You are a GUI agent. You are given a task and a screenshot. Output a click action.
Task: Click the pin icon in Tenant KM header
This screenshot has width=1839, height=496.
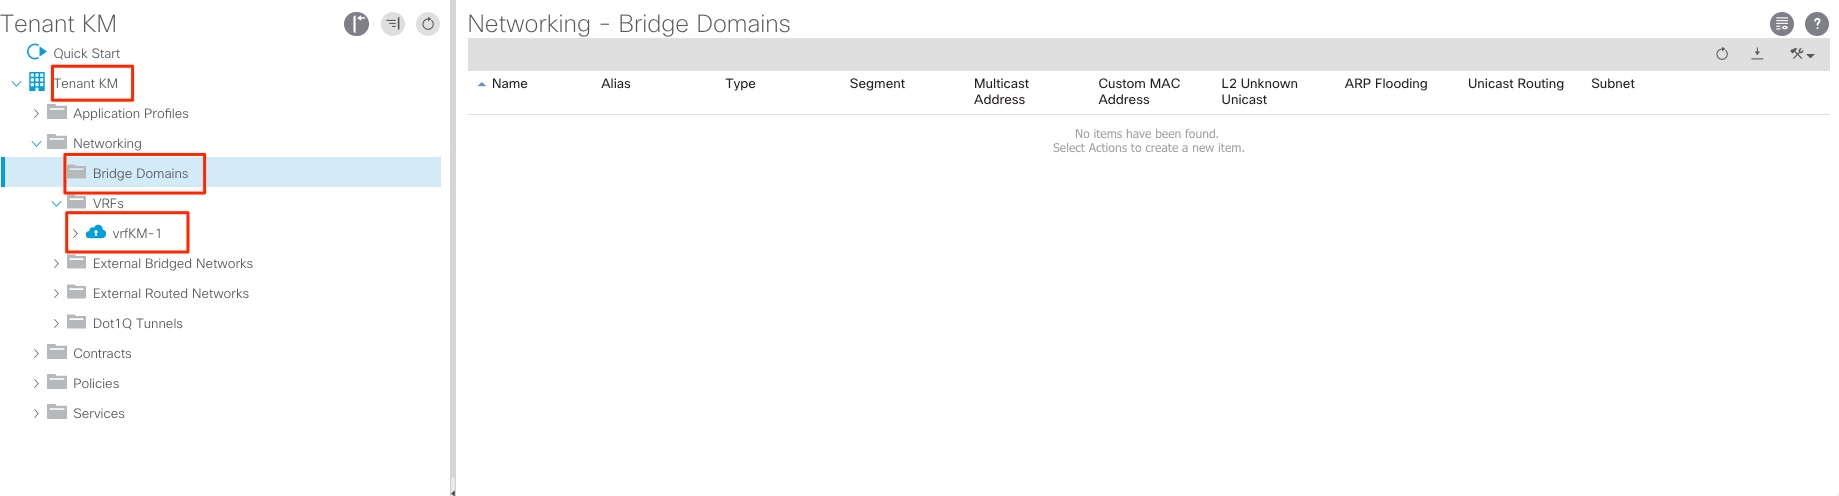click(x=356, y=24)
